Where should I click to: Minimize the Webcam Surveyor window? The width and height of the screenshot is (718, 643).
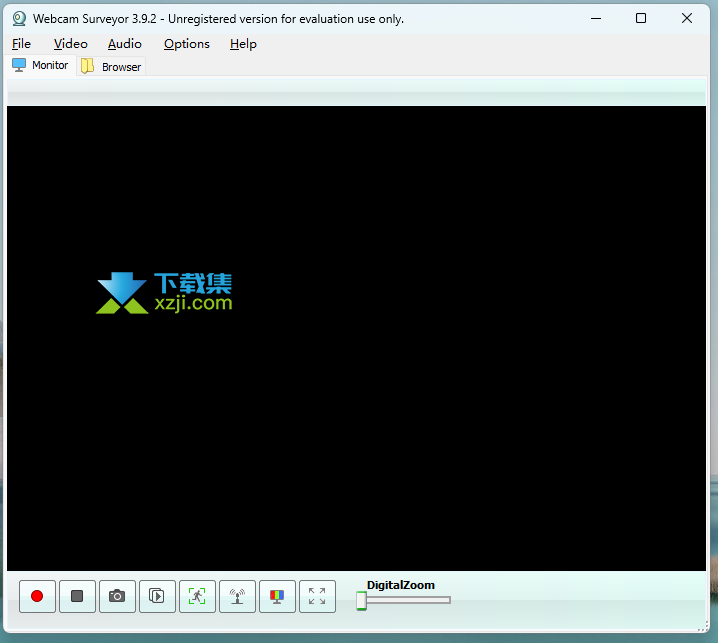pos(596,18)
